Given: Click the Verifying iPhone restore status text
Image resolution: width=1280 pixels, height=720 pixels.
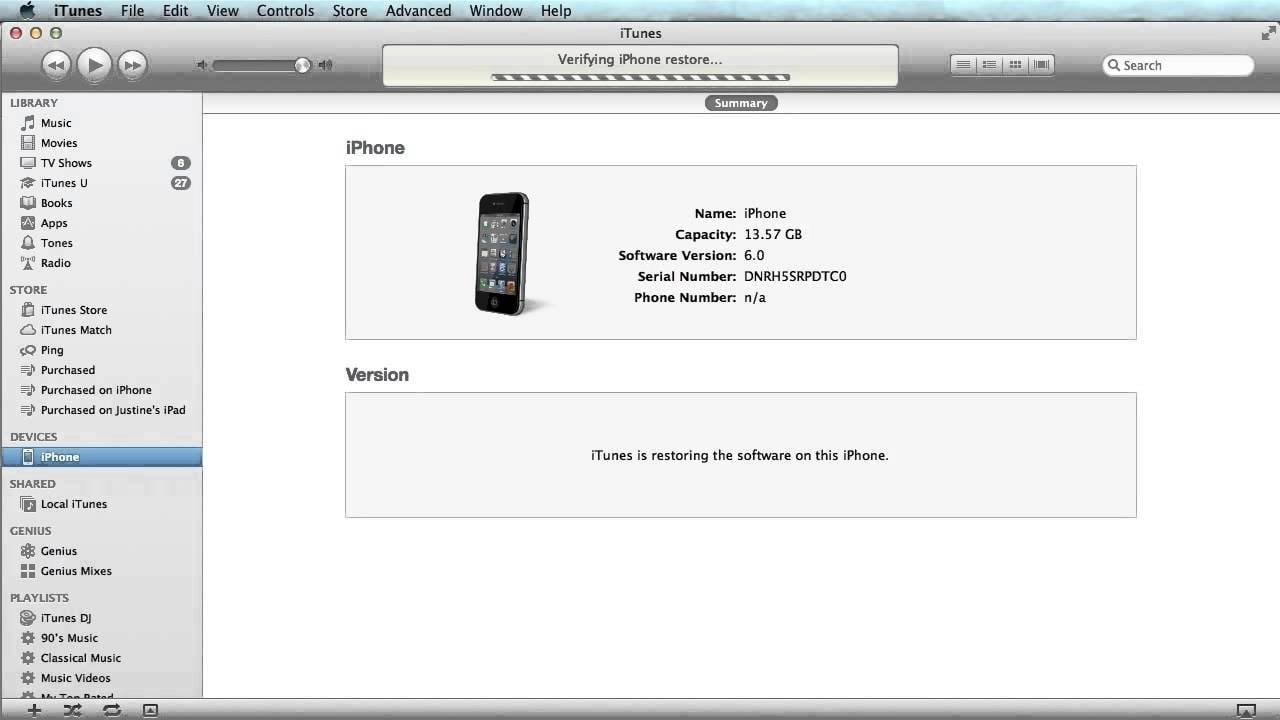Looking at the screenshot, I should coord(640,59).
